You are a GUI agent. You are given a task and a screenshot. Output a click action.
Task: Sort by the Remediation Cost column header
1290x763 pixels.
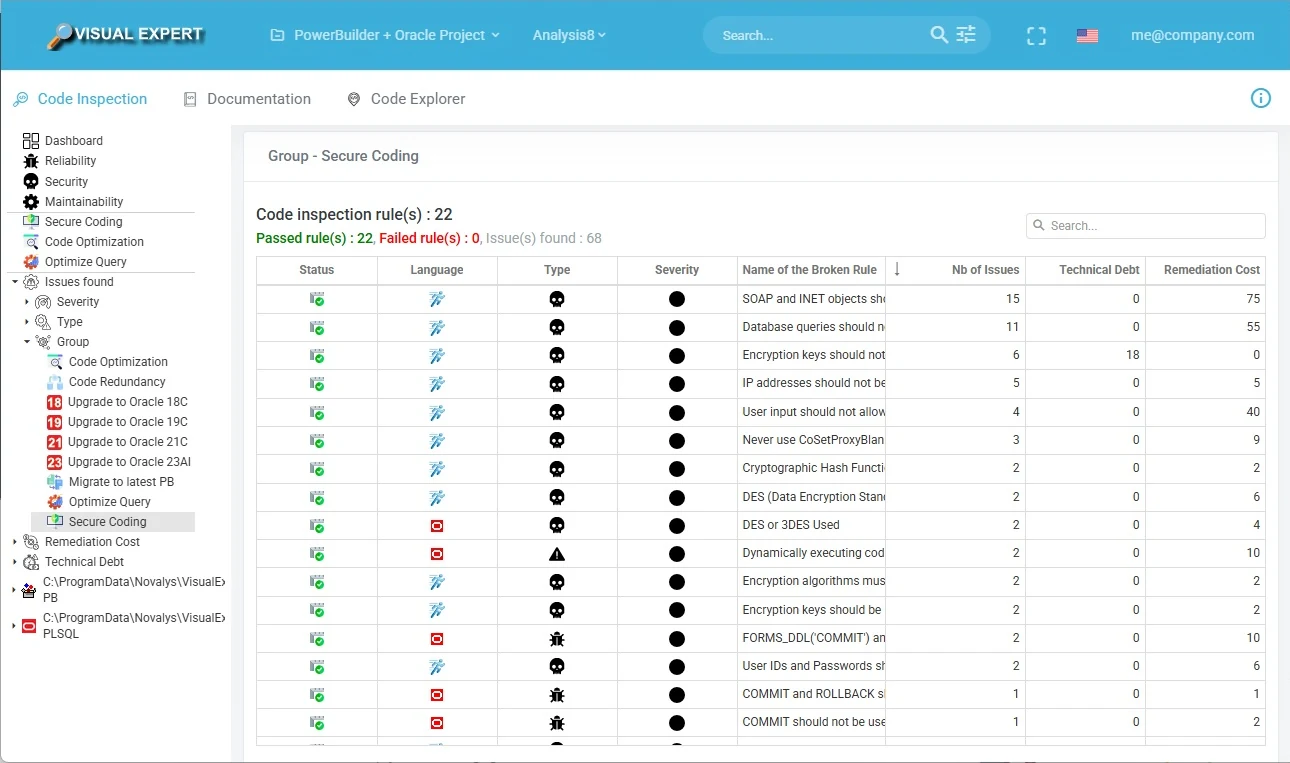coord(1205,270)
